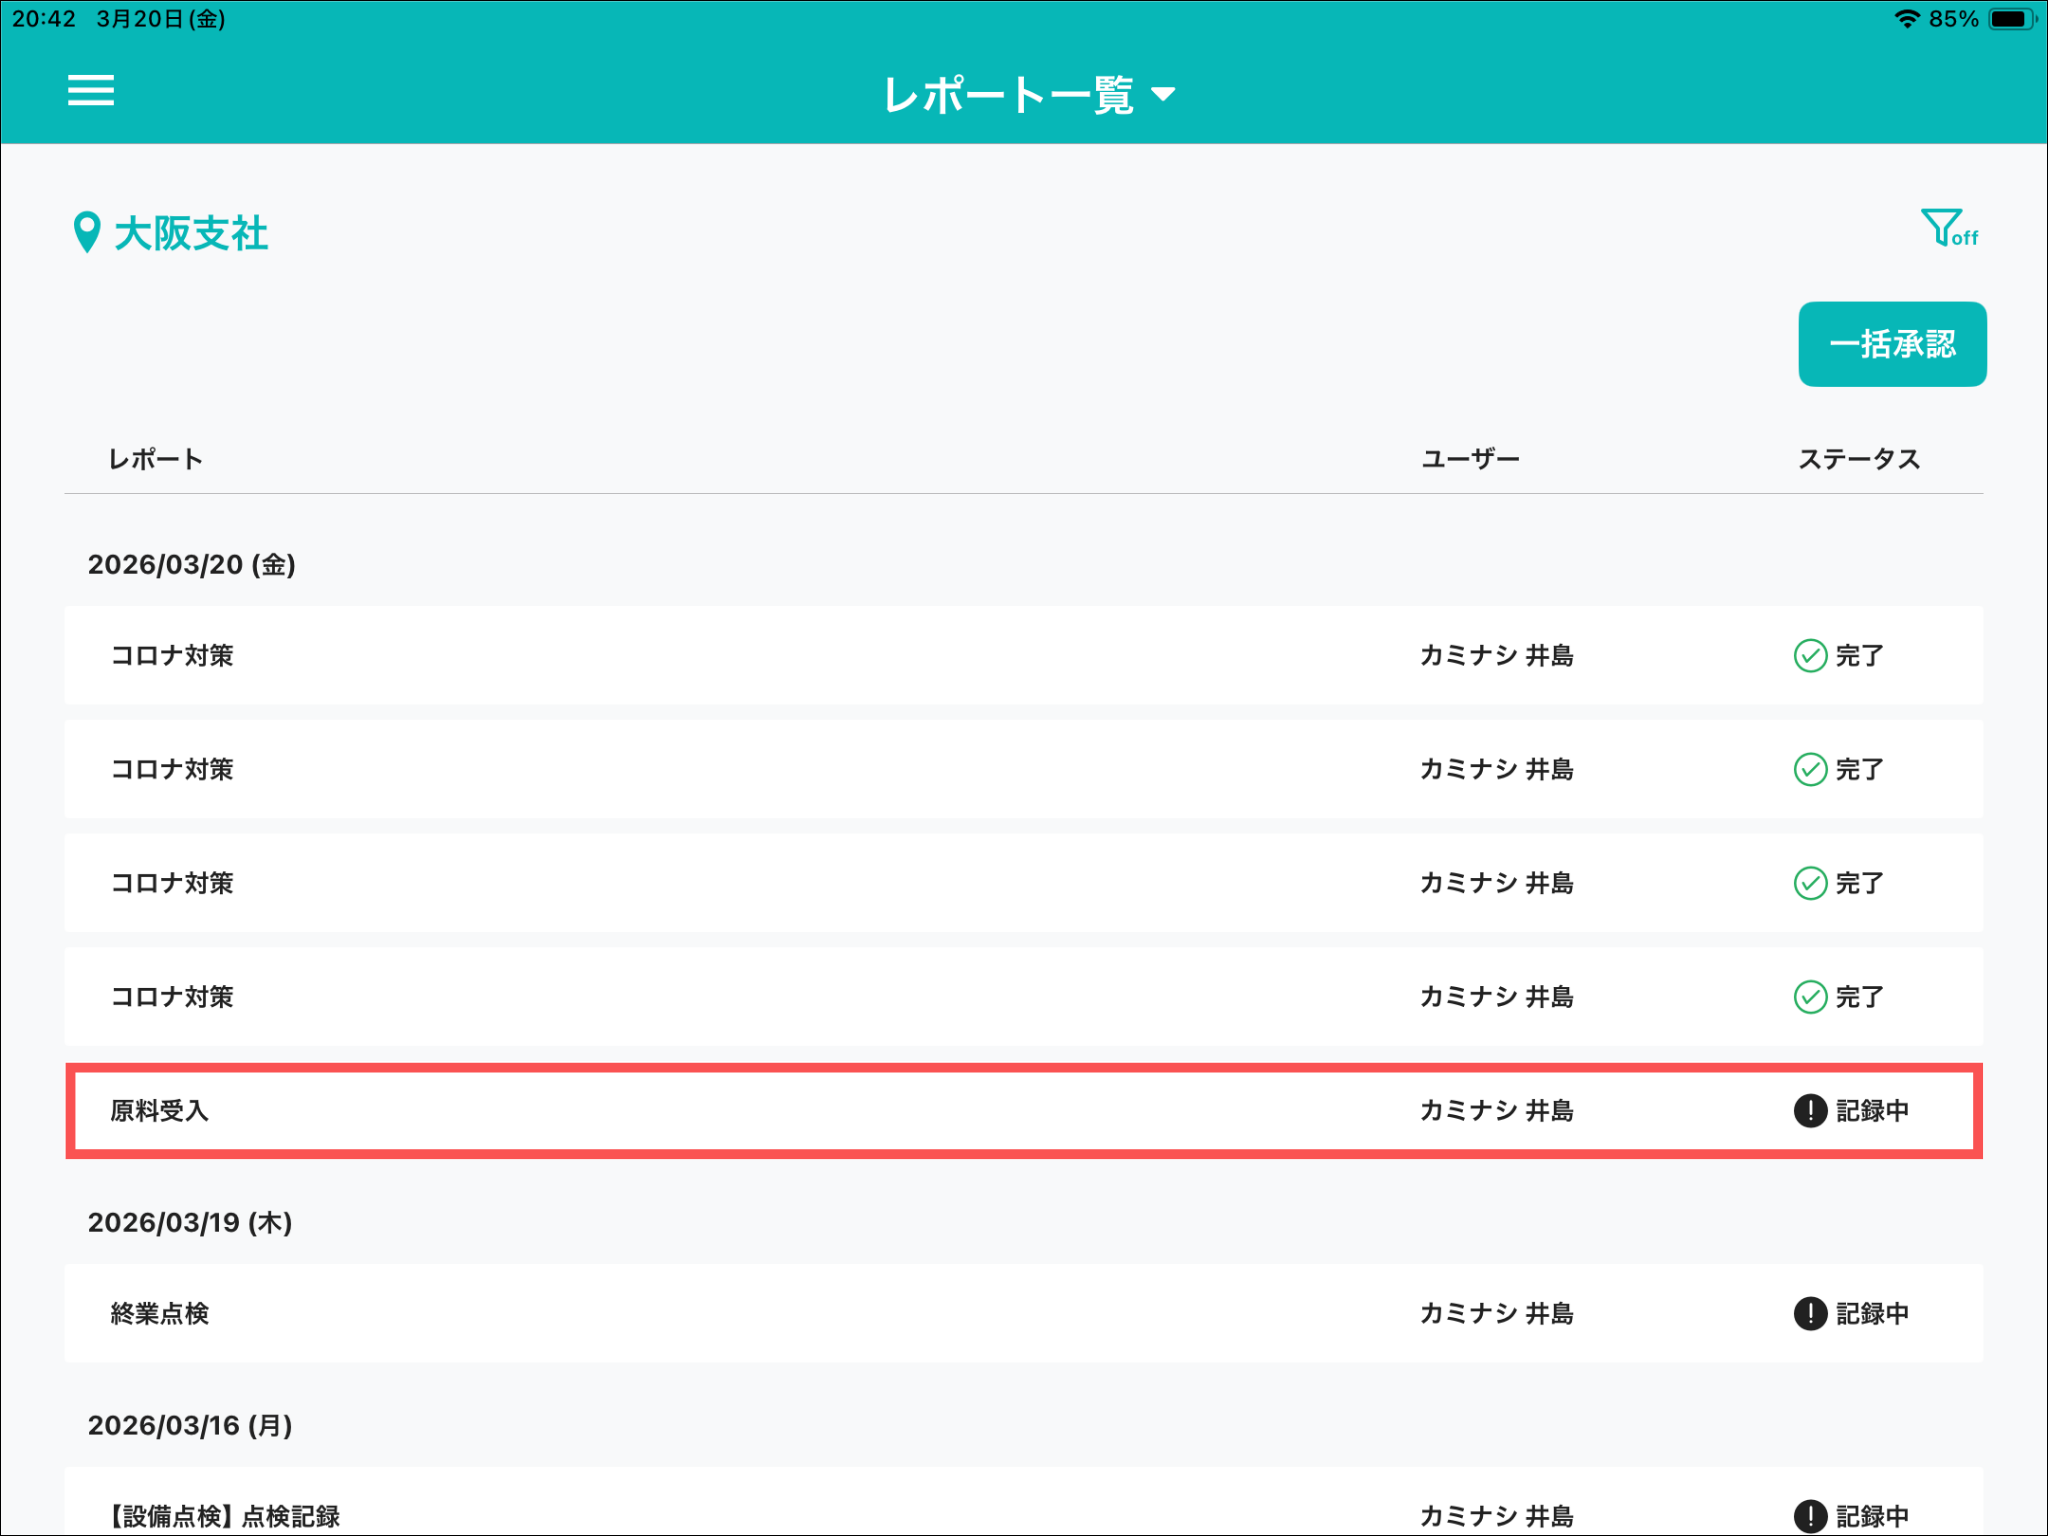Screen dimensions: 2048x1536
Task: Click 記録中 alert icon on 終業点検
Action: [x=1810, y=1314]
